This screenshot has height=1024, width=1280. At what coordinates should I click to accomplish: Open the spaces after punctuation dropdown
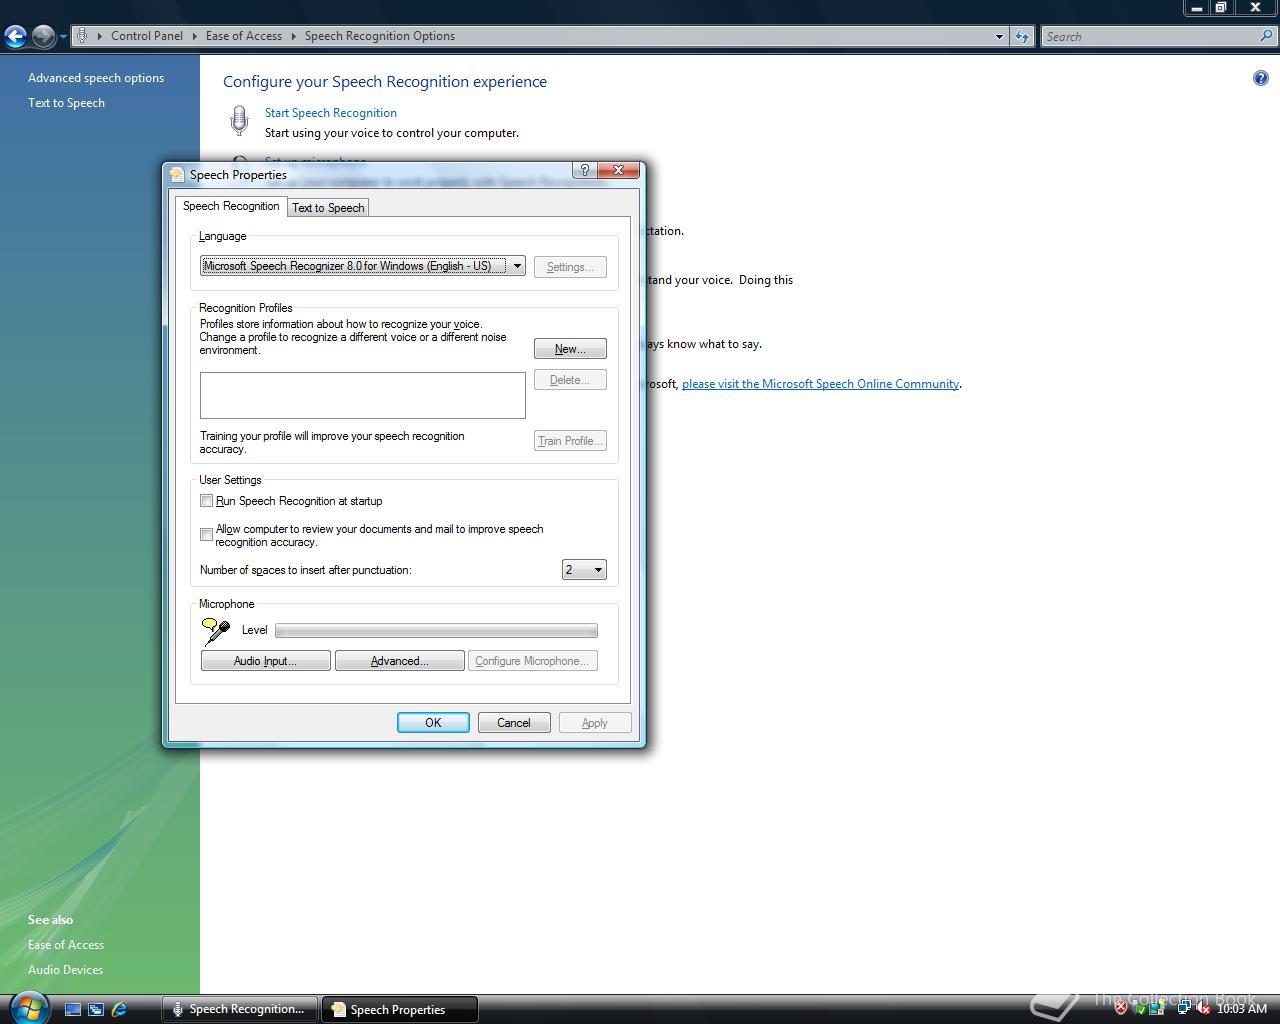(x=598, y=570)
